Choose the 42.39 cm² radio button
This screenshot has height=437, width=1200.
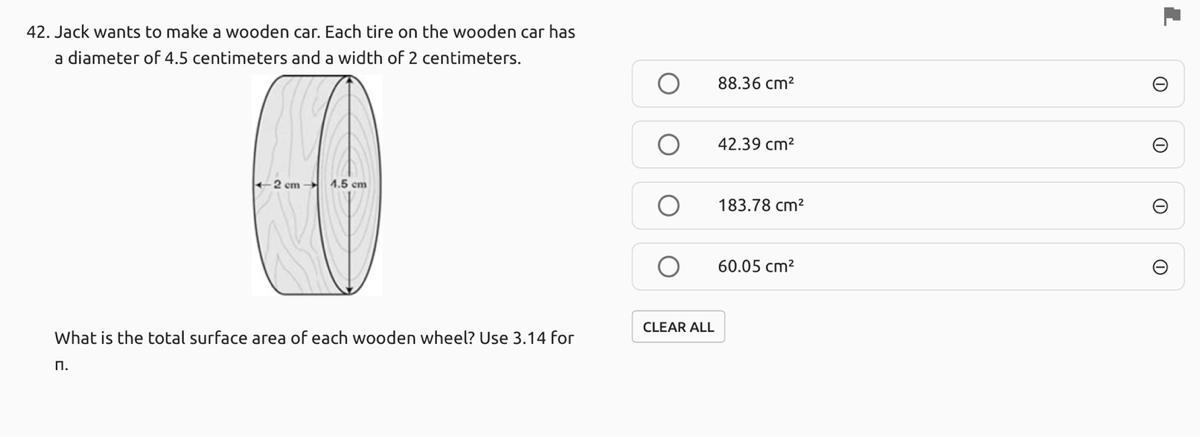pos(670,145)
